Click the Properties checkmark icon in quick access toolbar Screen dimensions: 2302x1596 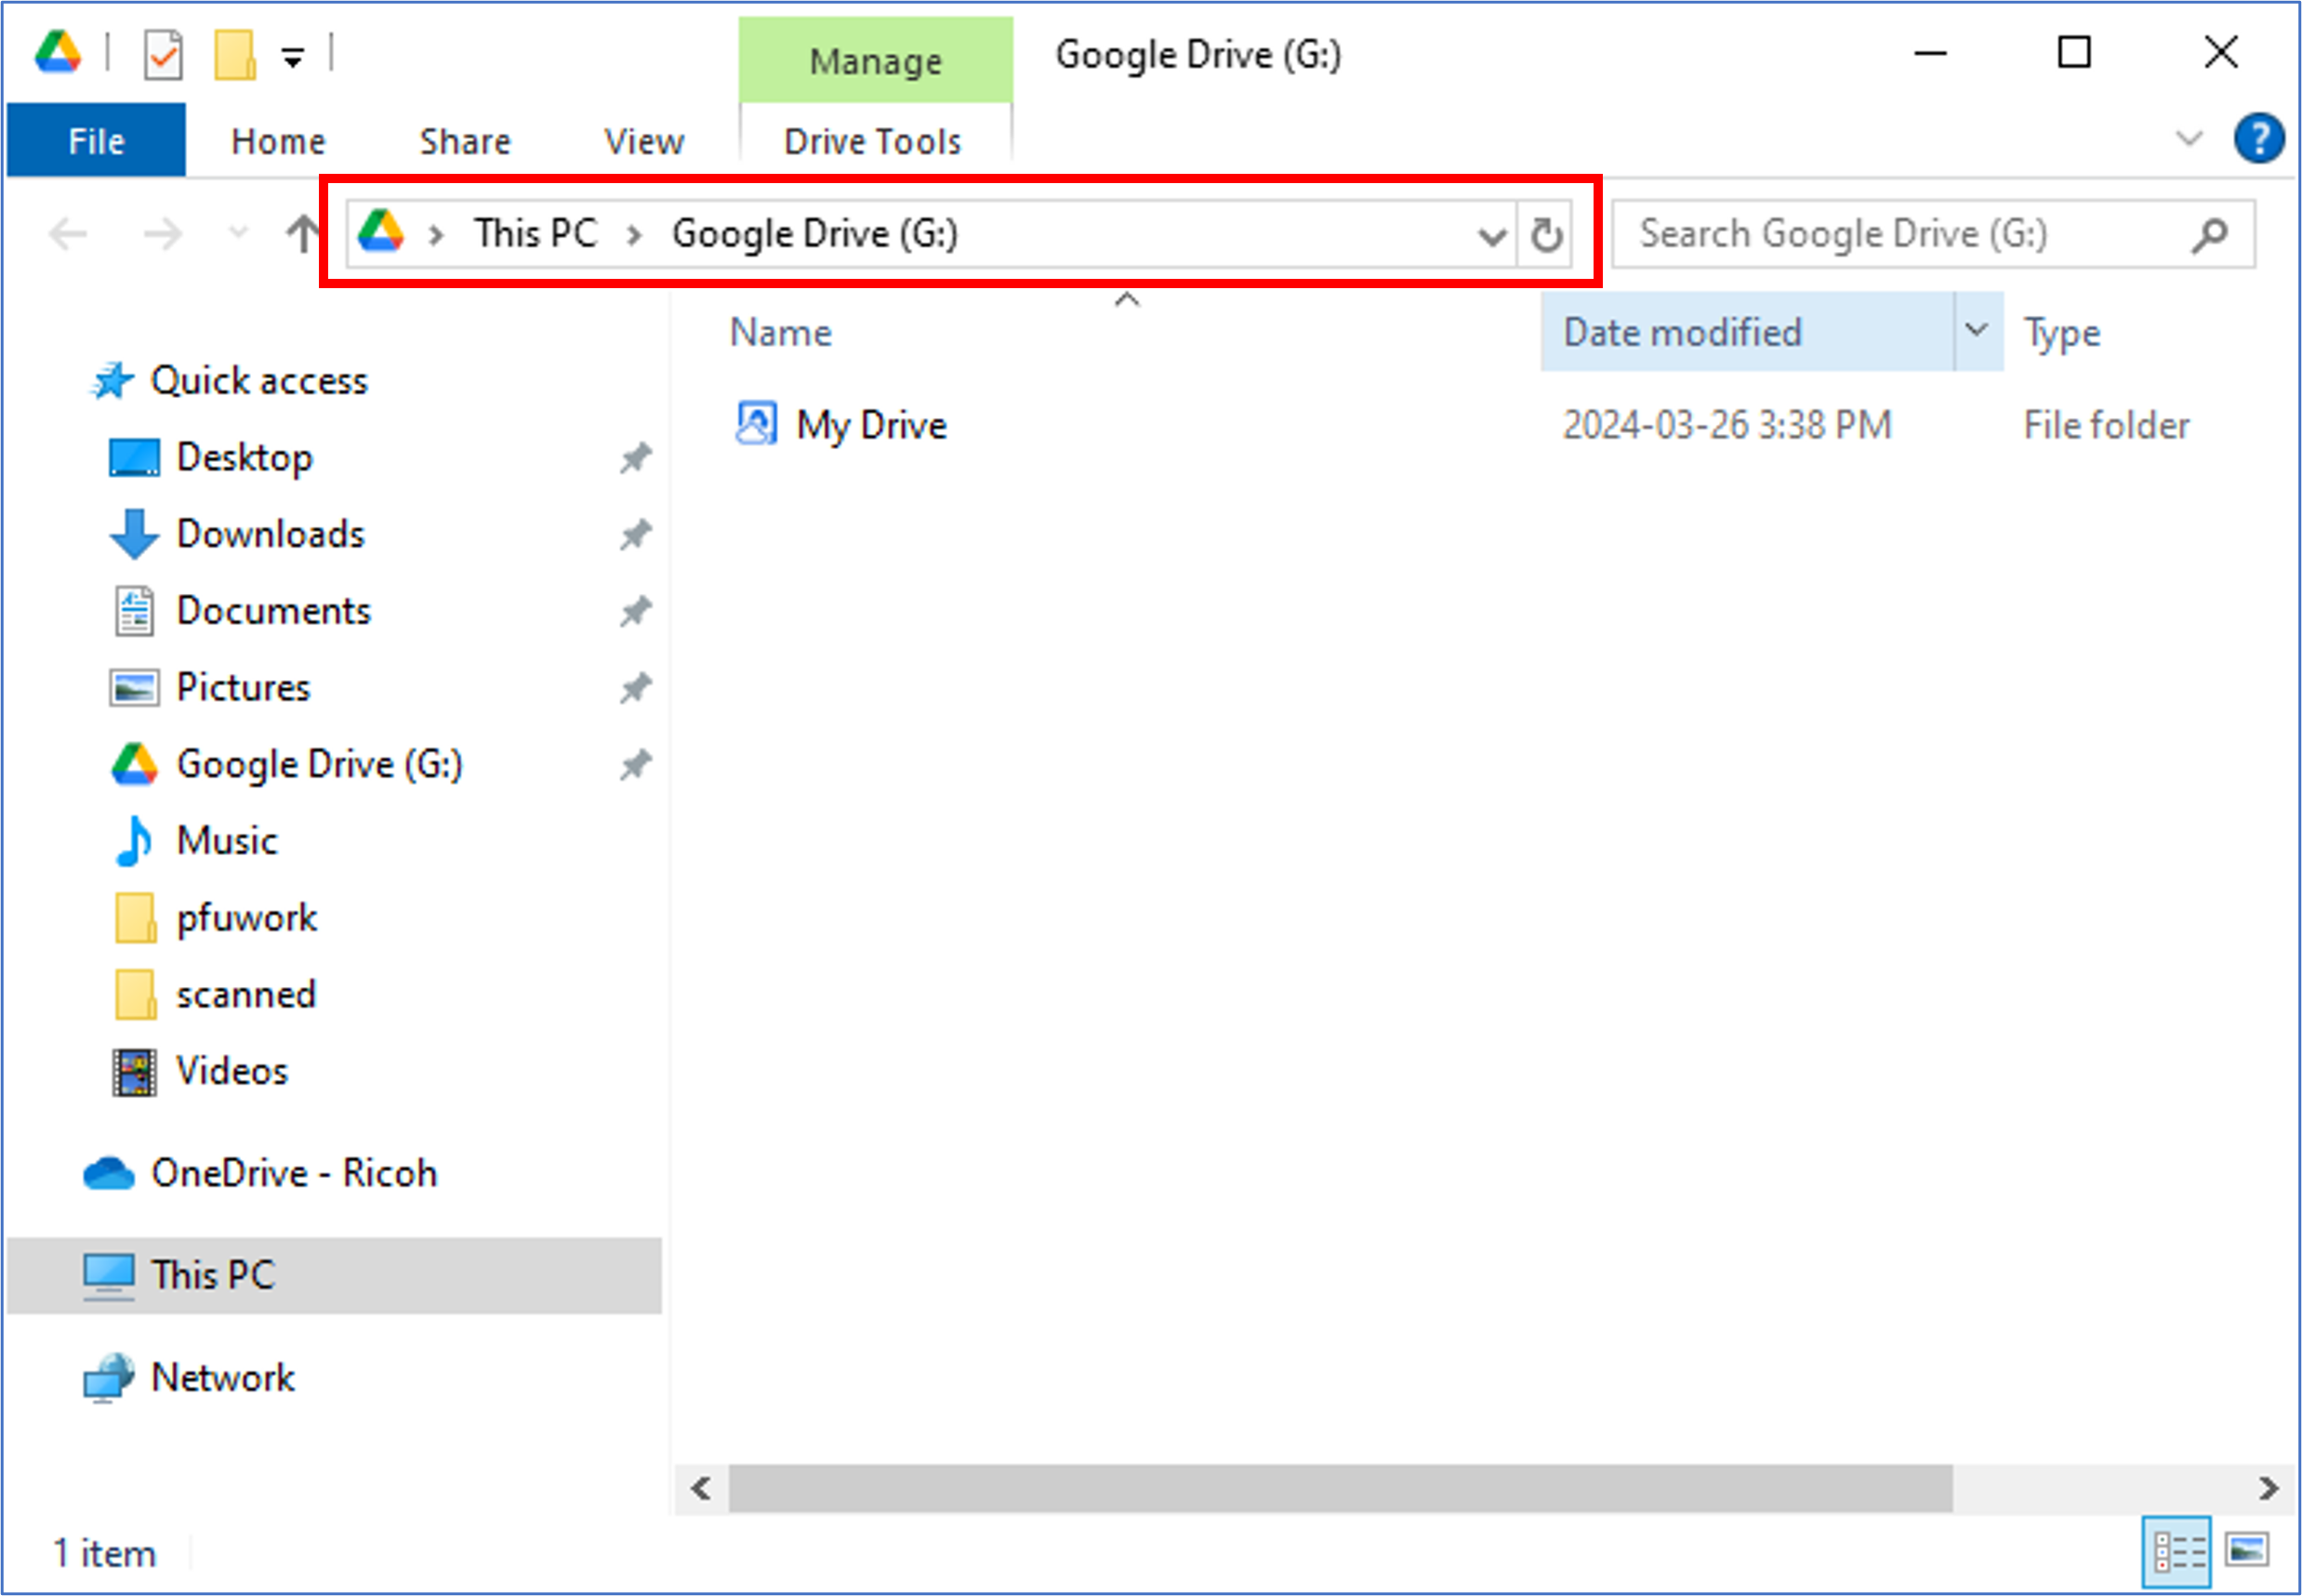click(x=163, y=54)
